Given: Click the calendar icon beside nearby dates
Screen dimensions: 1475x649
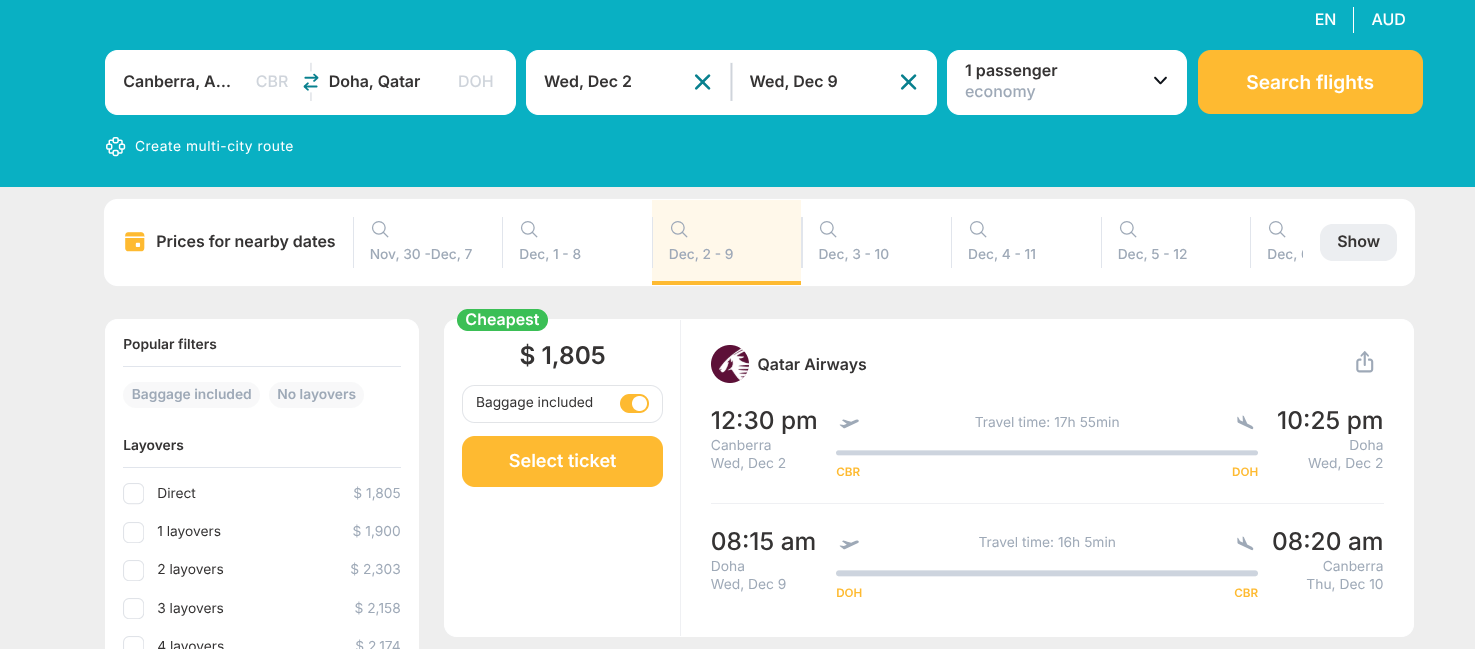Looking at the screenshot, I should [135, 242].
